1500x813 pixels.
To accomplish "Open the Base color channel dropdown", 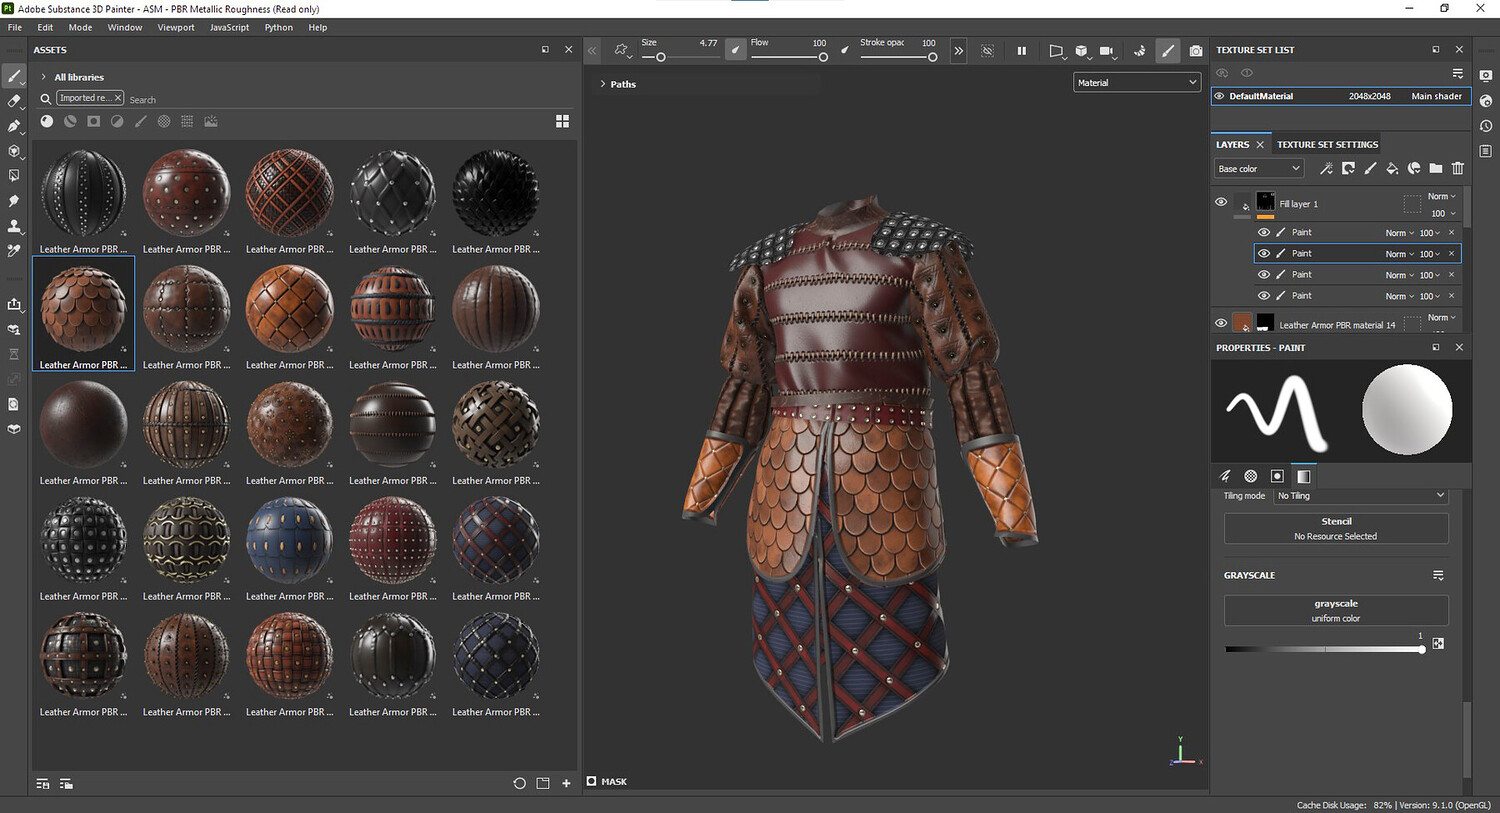I will click(x=1258, y=169).
